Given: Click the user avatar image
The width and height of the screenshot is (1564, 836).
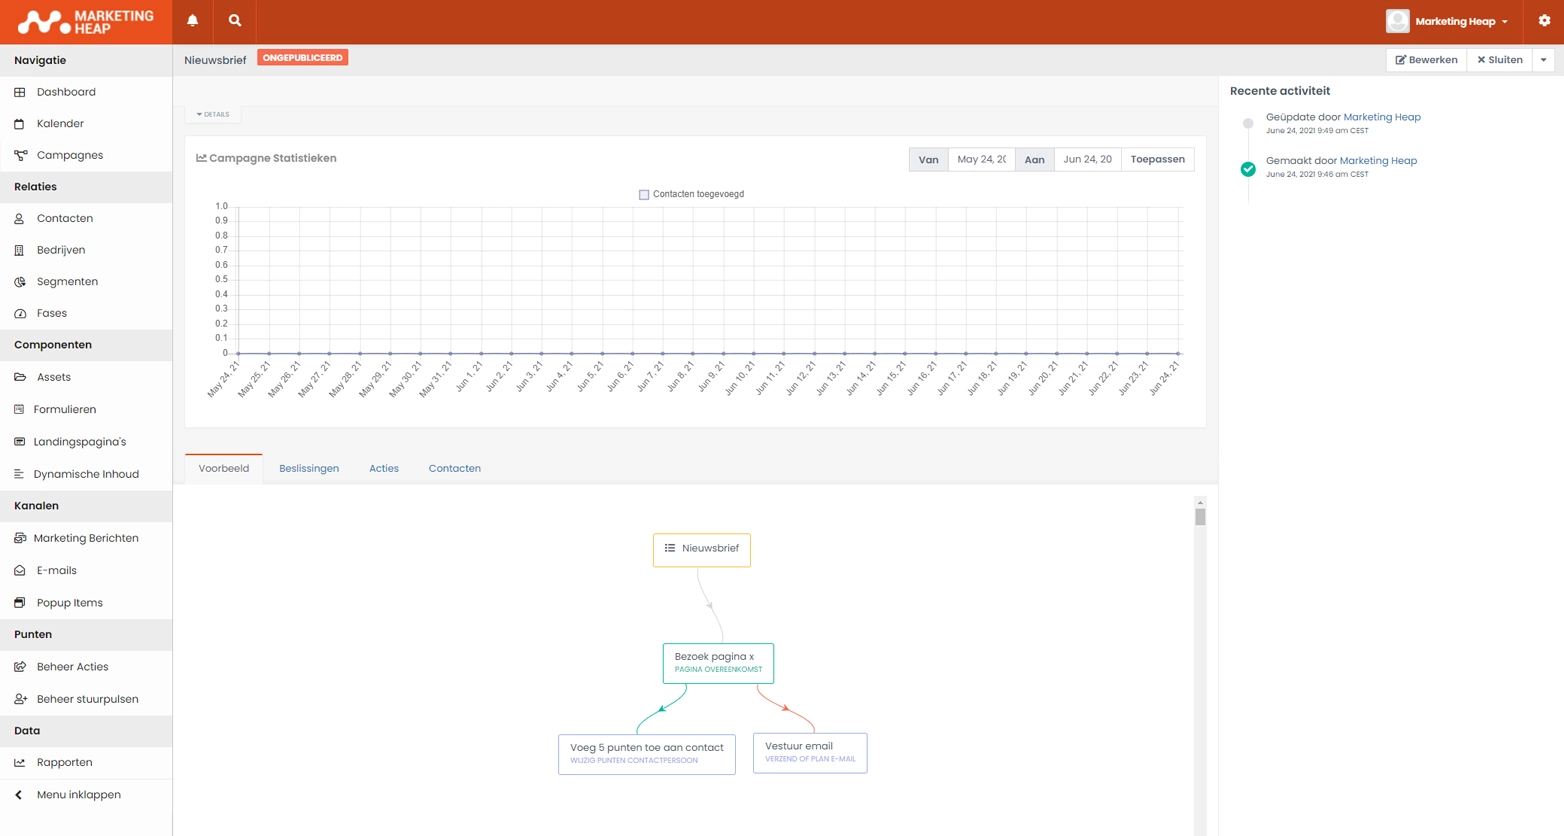Looking at the screenshot, I should coord(1398,21).
